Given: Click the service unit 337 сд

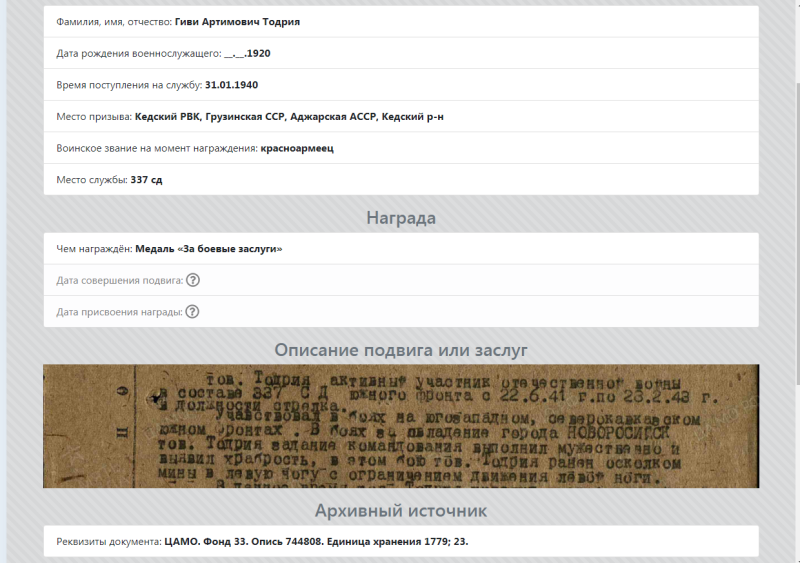Looking at the screenshot, I should tap(146, 180).
